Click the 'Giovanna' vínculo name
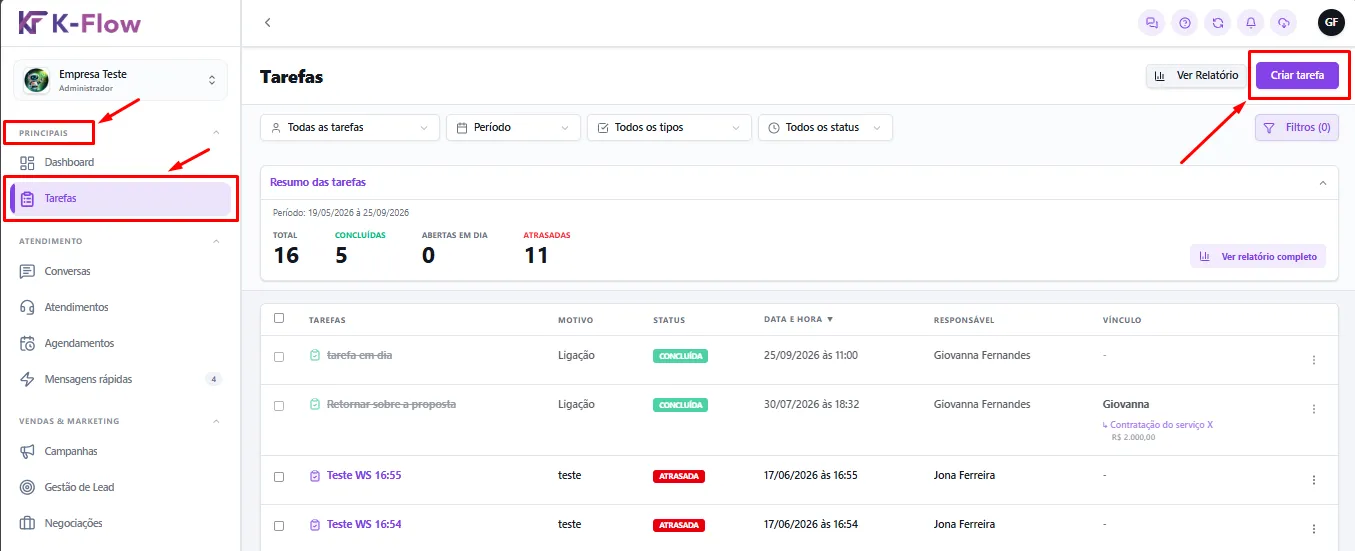 tap(1125, 404)
